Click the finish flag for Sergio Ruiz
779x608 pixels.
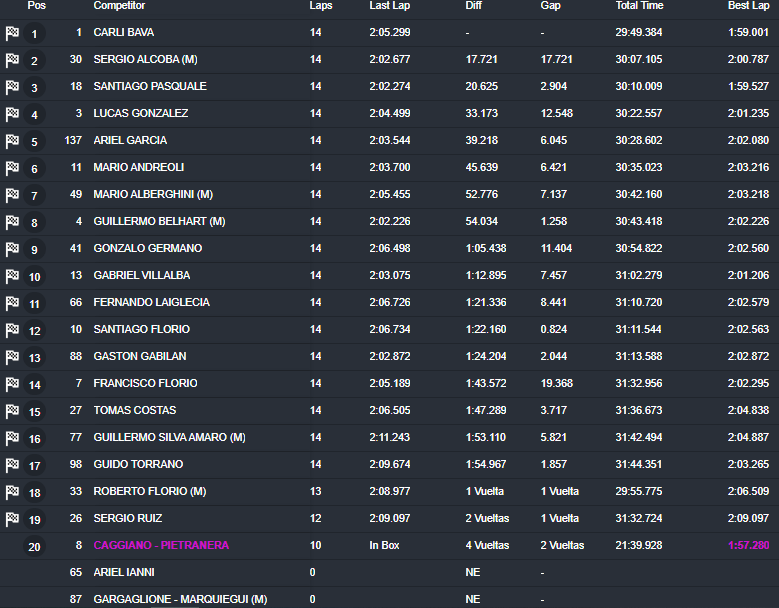(12, 519)
